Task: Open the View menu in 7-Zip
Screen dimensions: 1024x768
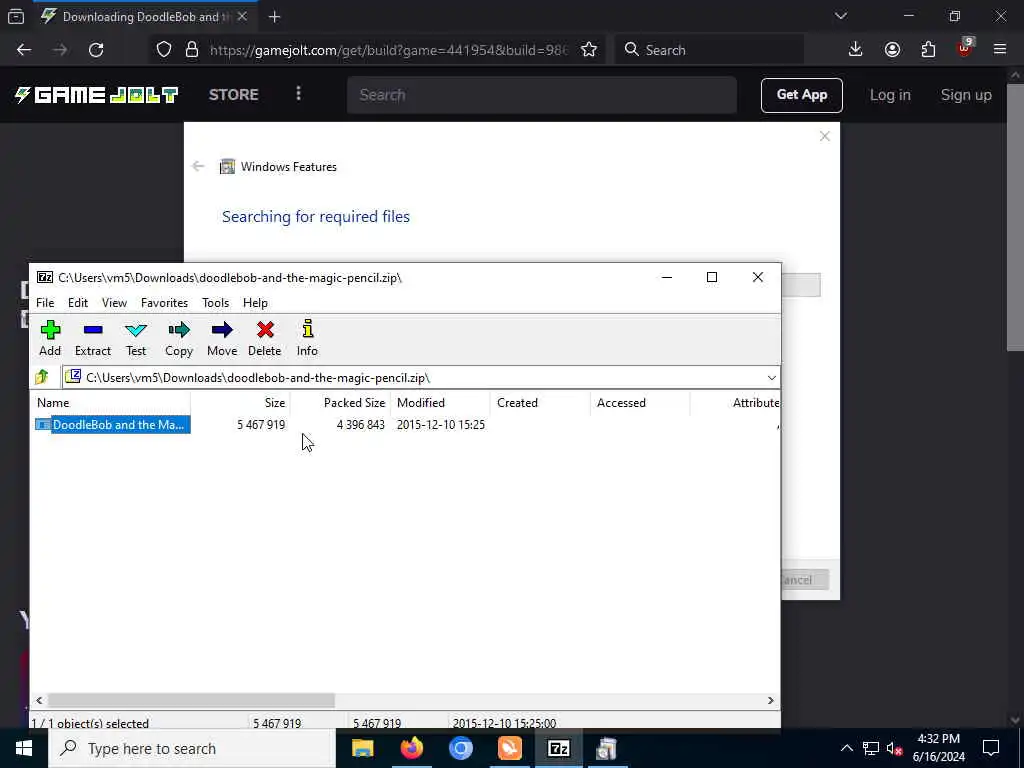Action: [x=114, y=303]
